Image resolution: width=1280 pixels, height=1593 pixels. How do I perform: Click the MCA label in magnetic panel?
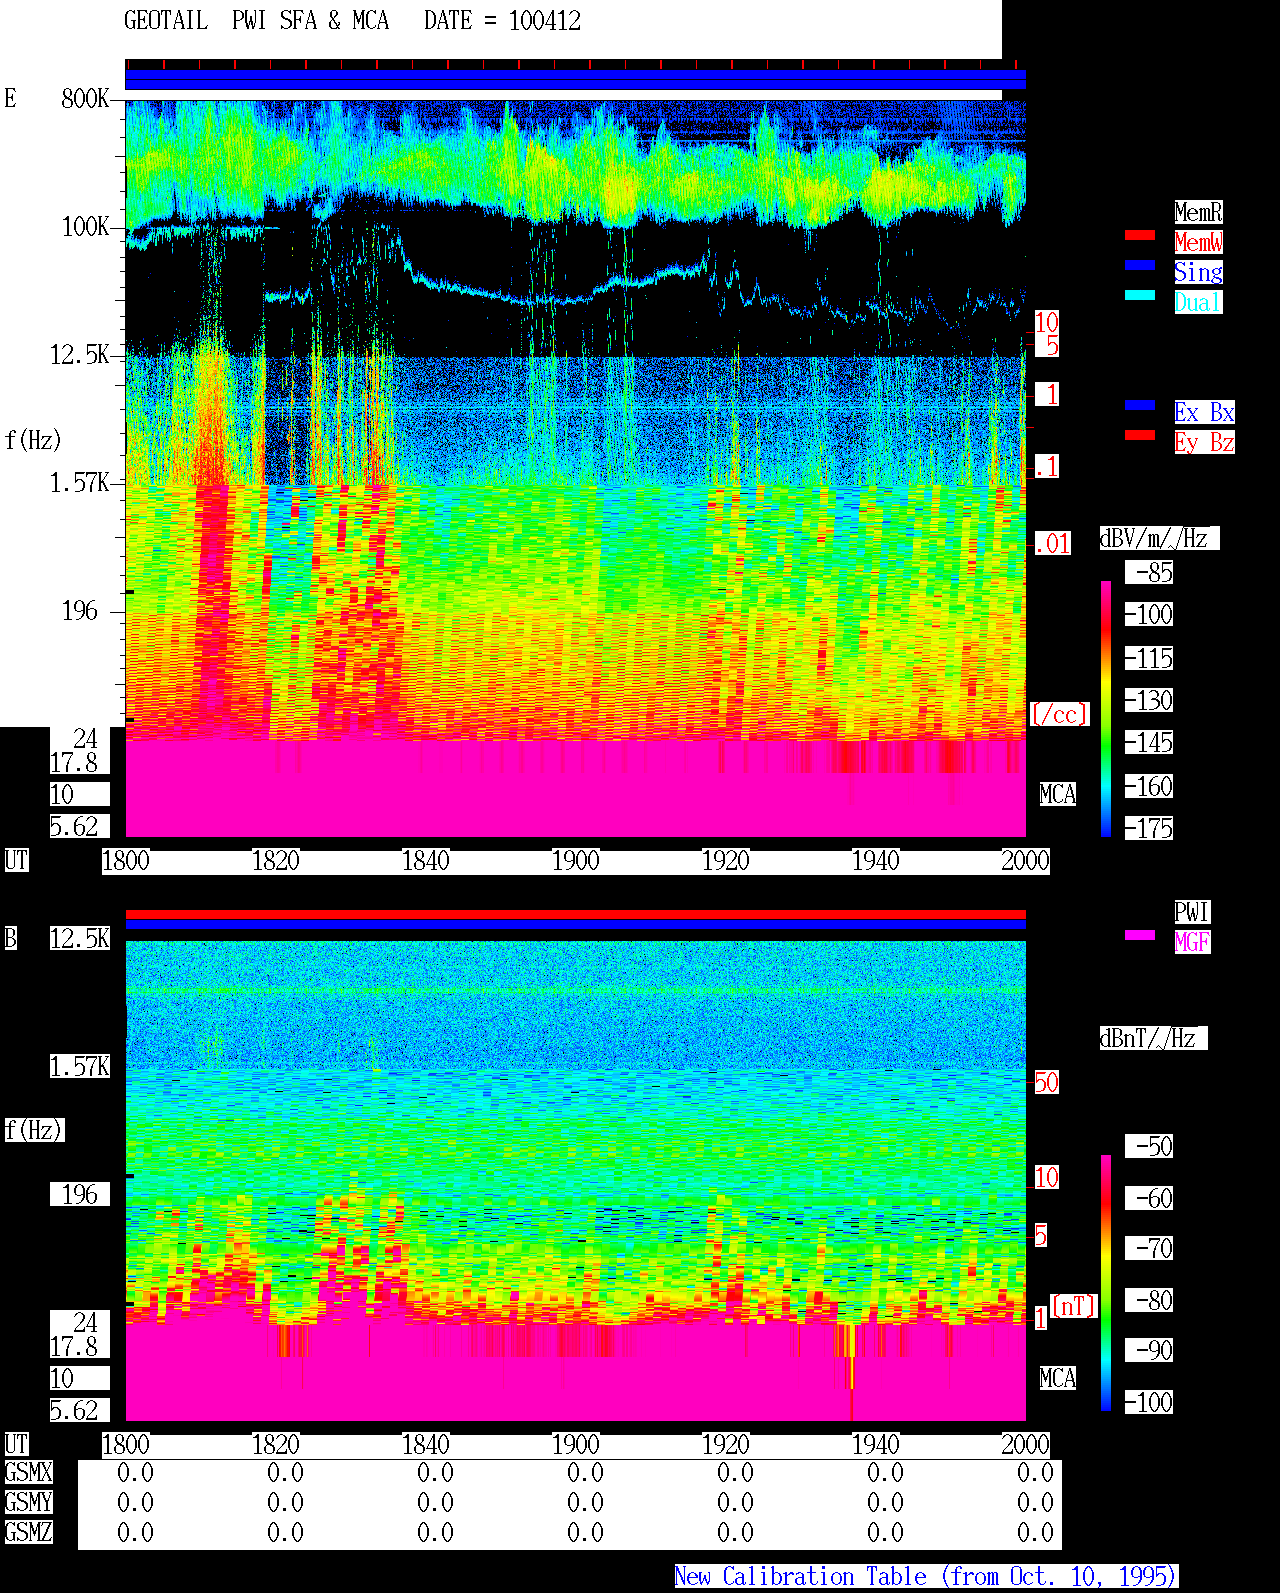[1058, 1378]
